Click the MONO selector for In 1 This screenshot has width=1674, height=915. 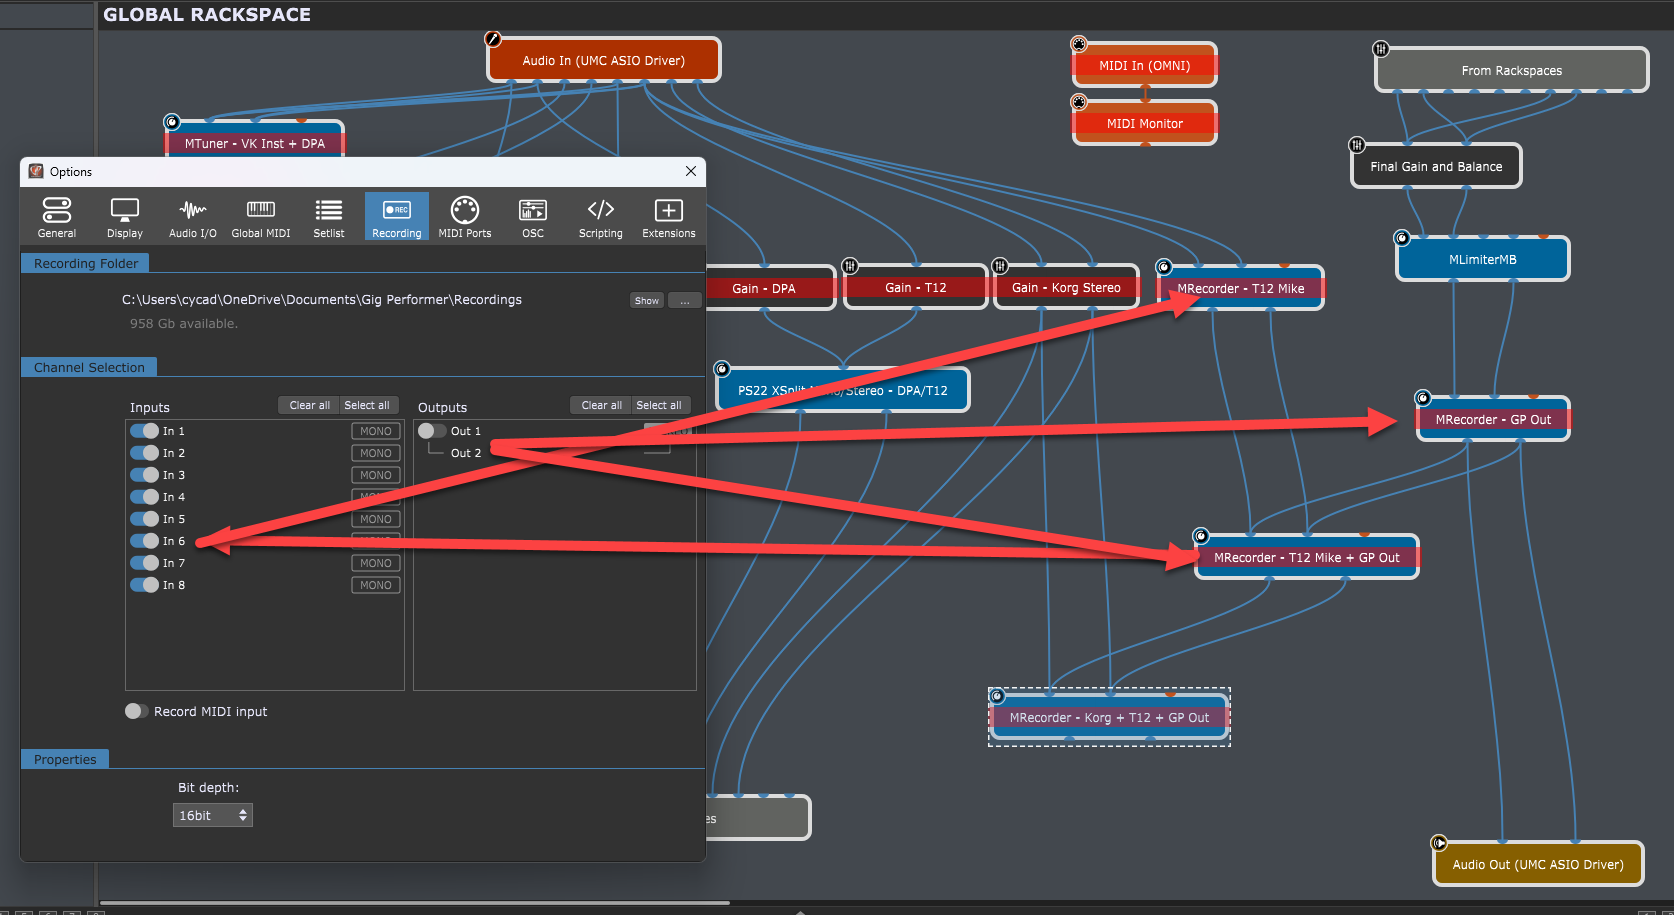click(x=376, y=431)
